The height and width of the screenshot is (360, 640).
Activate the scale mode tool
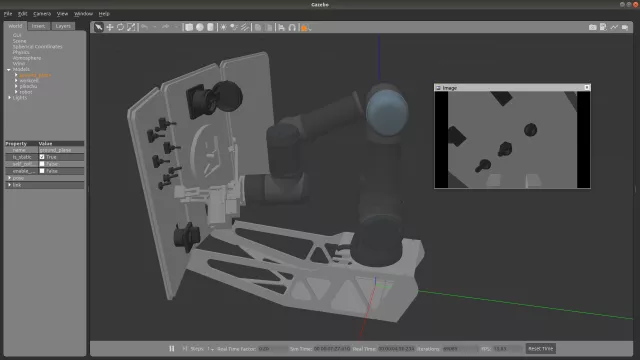point(131,27)
